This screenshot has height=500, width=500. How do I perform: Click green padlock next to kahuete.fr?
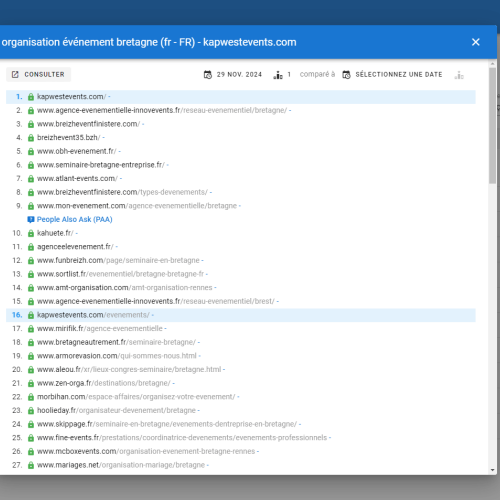tap(31, 233)
